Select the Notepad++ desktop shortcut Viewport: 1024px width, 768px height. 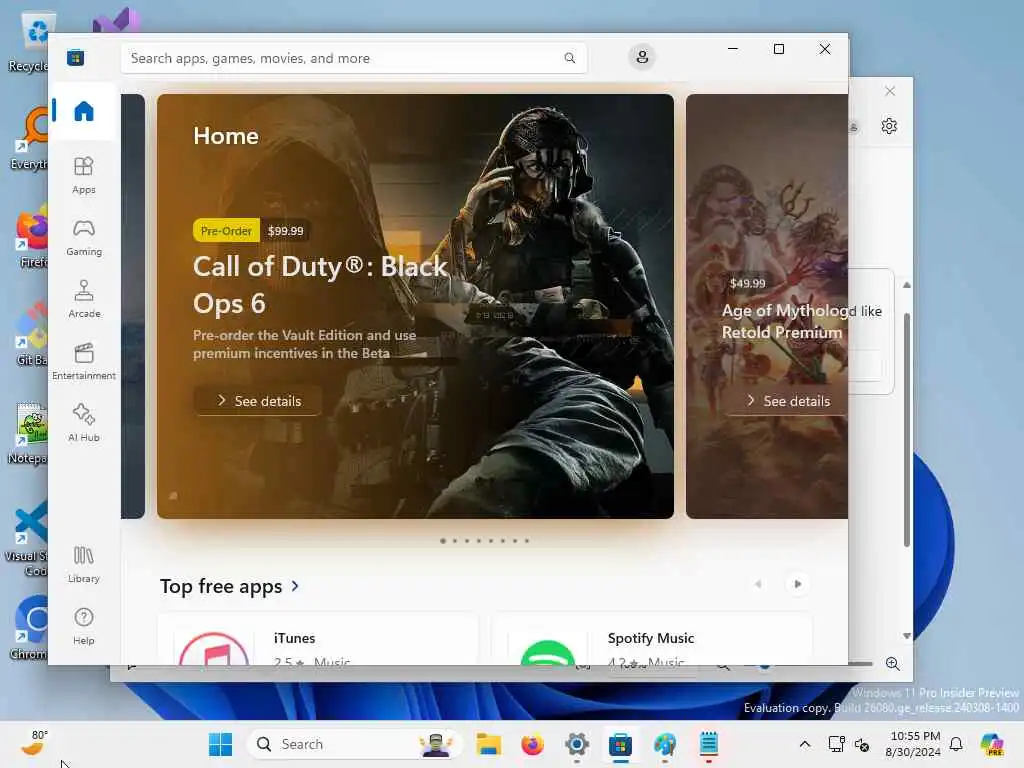(x=27, y=432)
